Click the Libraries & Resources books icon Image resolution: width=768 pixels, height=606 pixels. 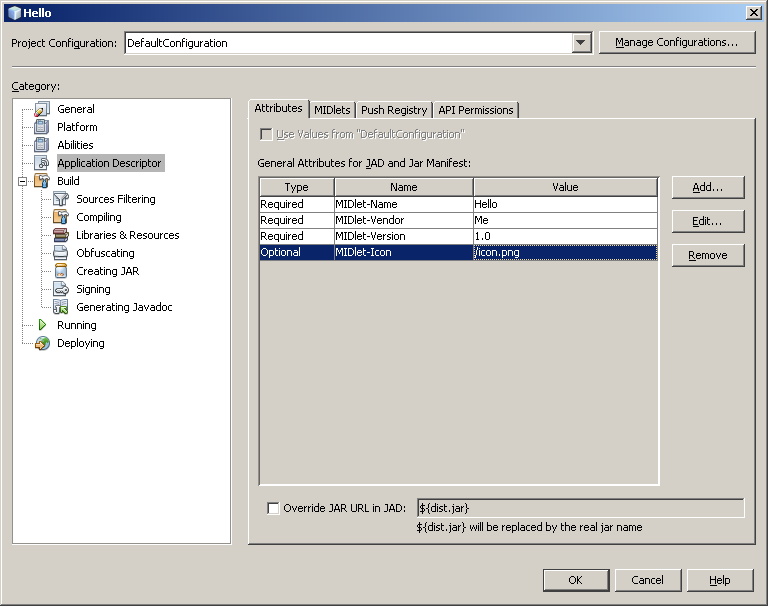click(x=61, y=235)
